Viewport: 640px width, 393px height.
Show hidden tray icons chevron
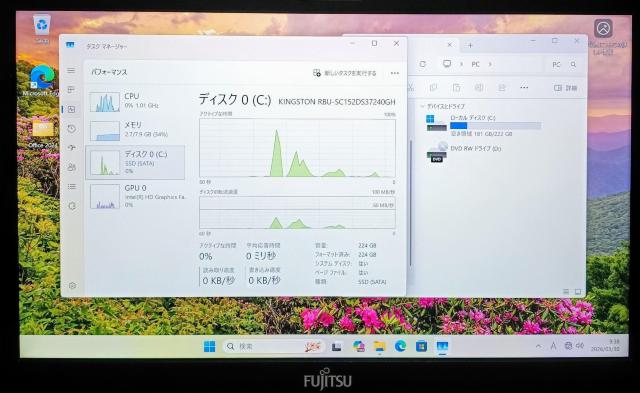pos(538,346)
